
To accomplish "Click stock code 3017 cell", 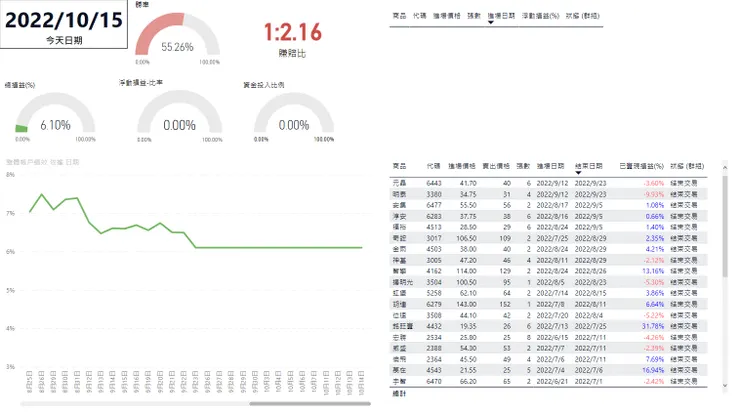I will tap(434, 238).
